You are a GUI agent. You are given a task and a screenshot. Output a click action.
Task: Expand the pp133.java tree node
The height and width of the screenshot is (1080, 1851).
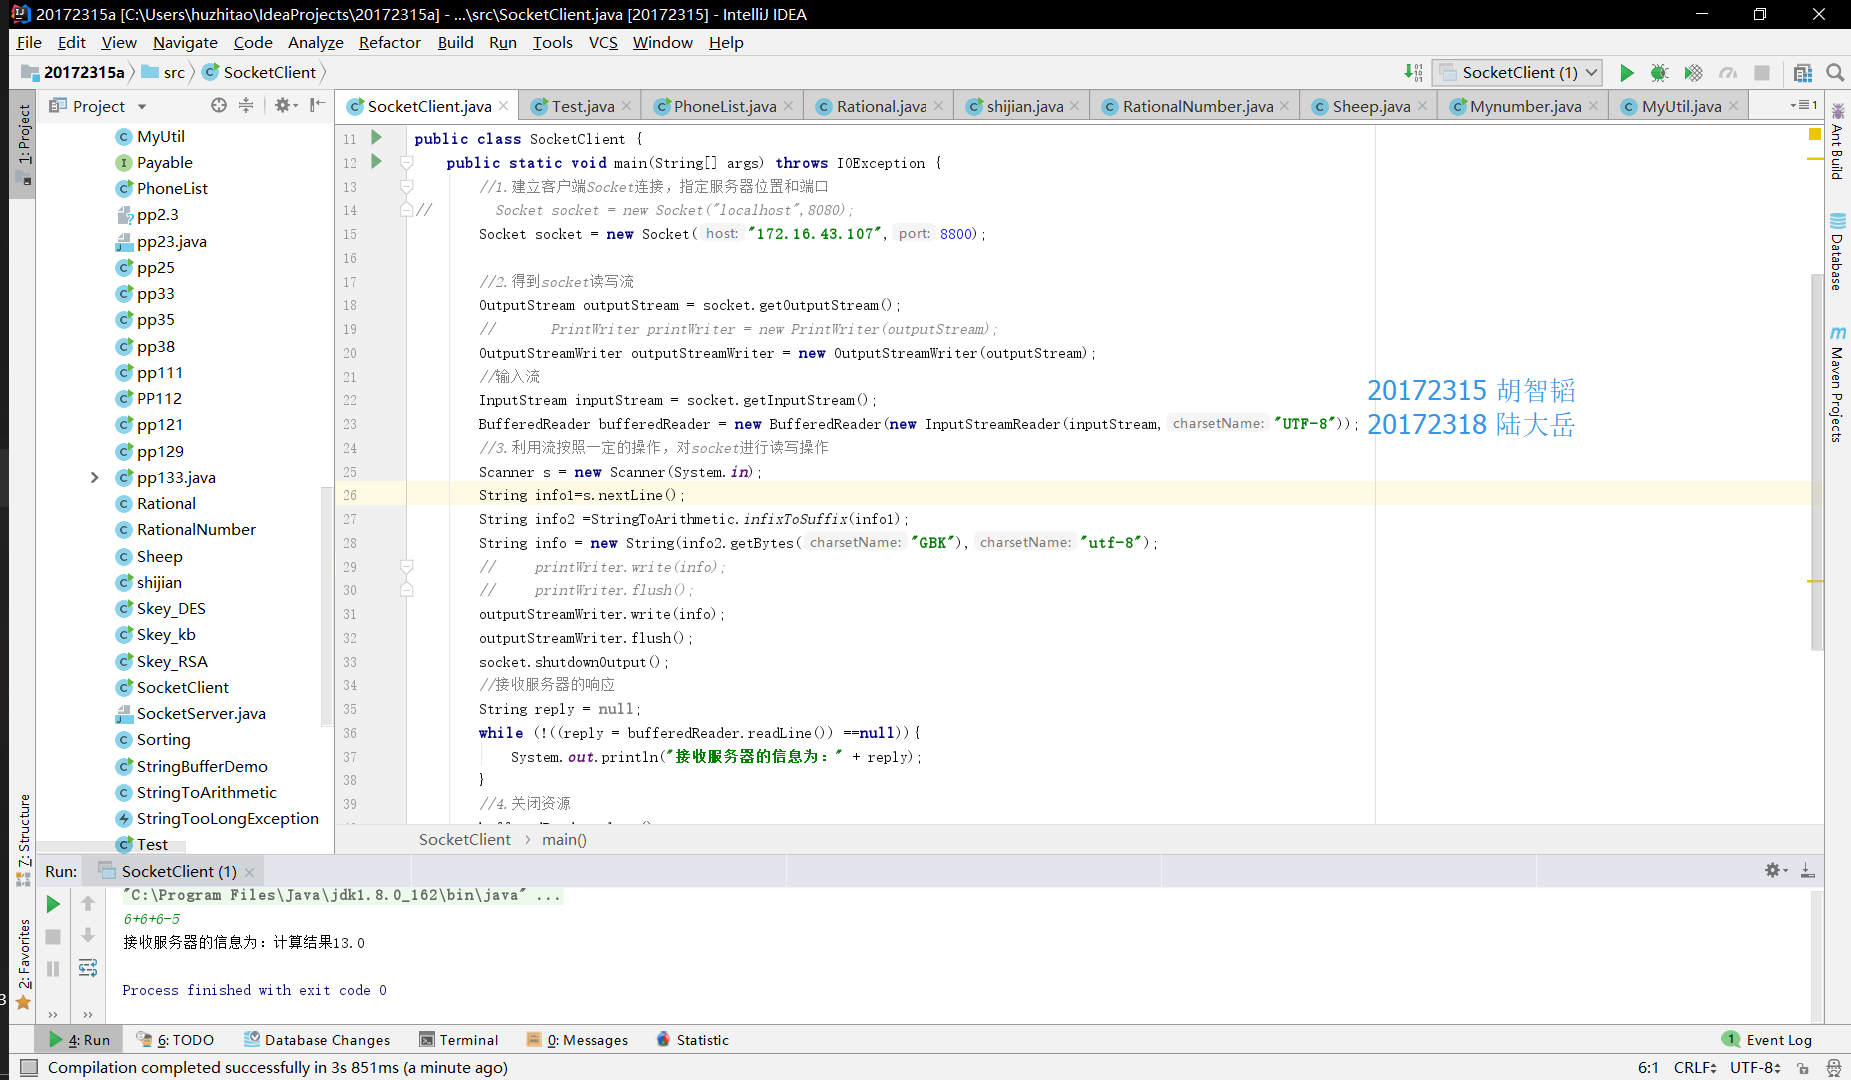(95, 478)
